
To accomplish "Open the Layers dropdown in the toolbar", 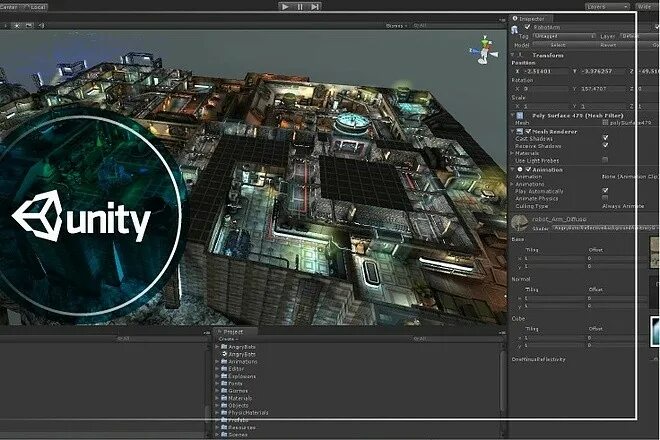I will tap(607, 7).
